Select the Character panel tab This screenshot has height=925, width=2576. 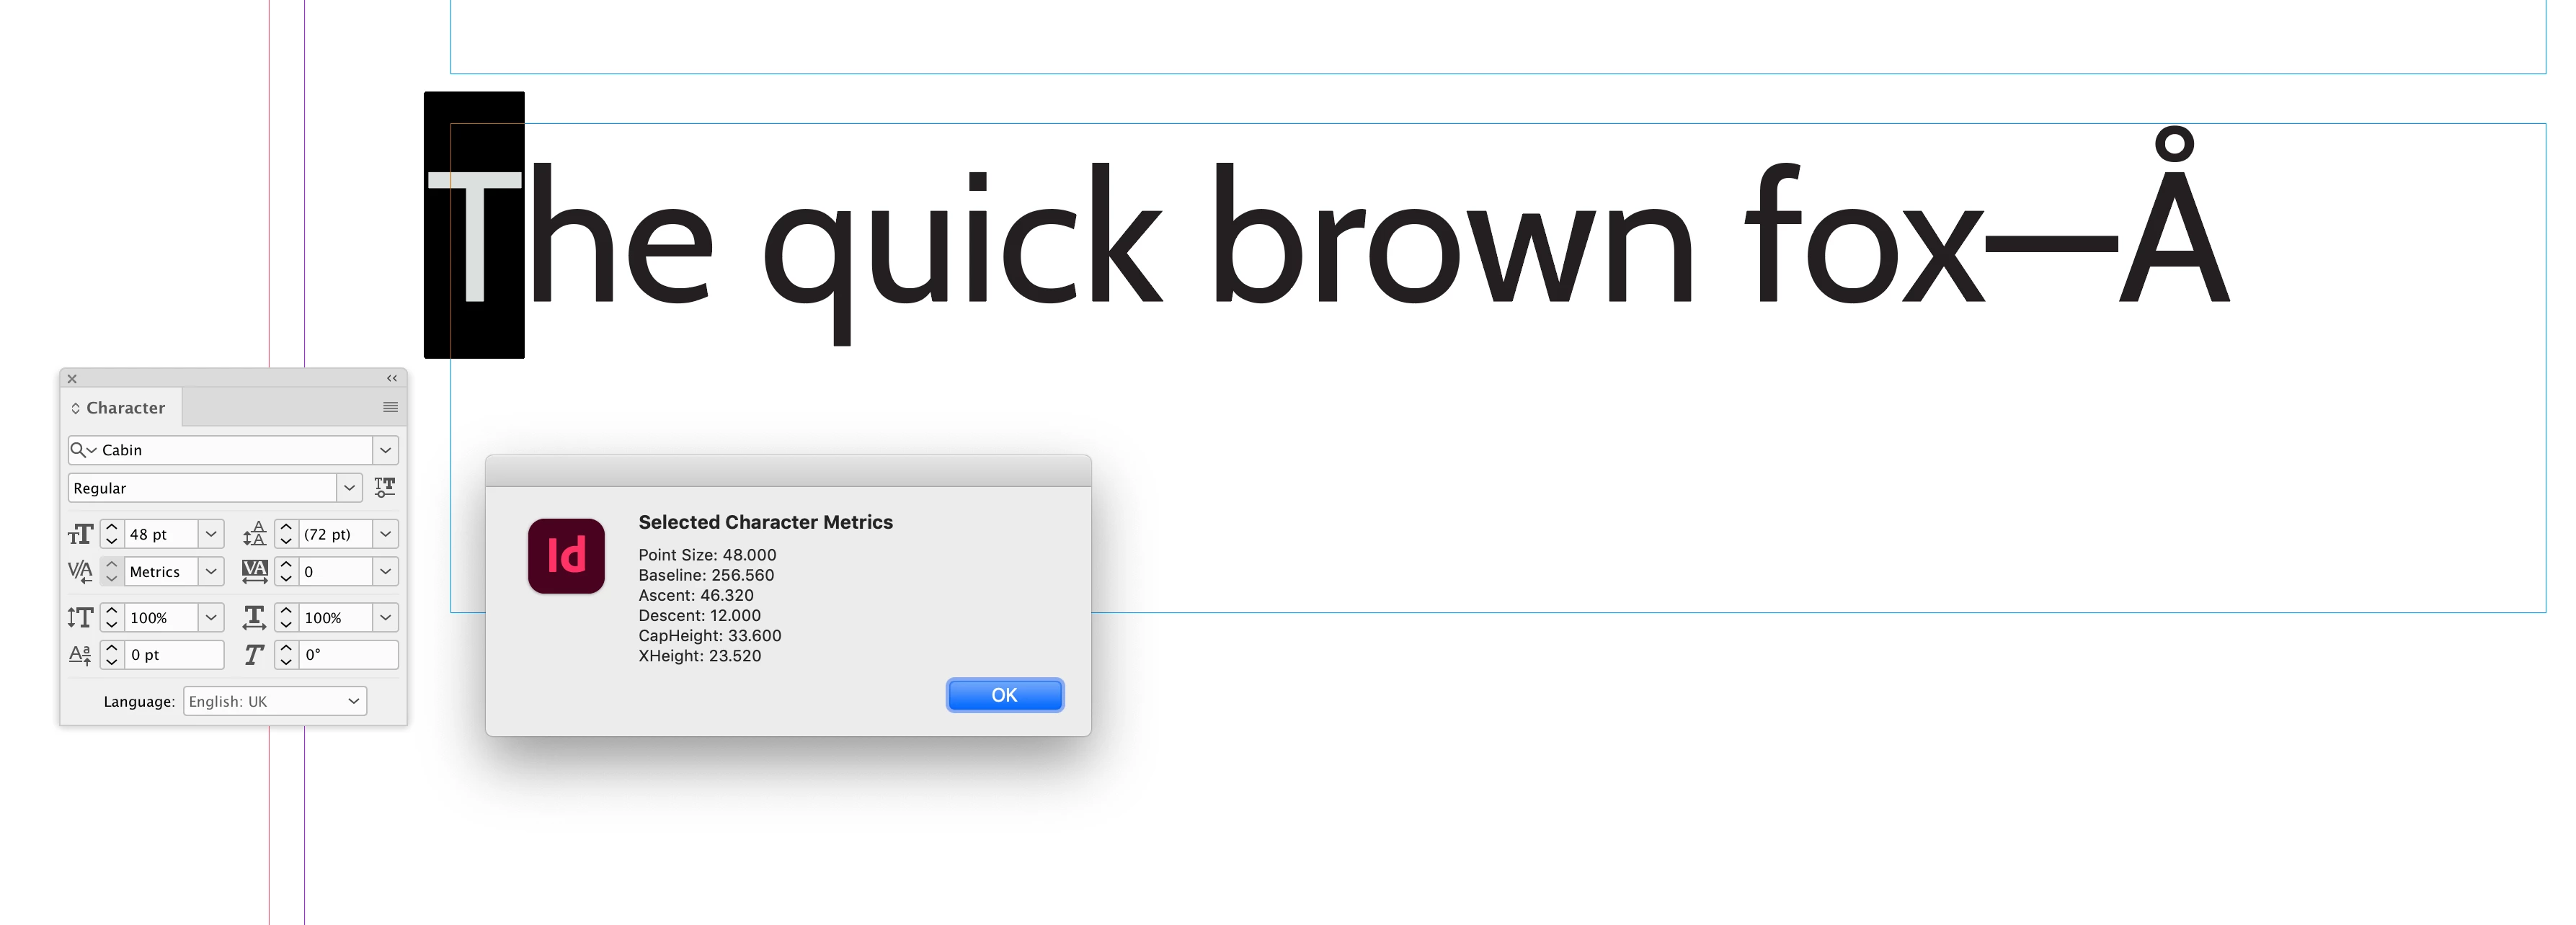119,408
